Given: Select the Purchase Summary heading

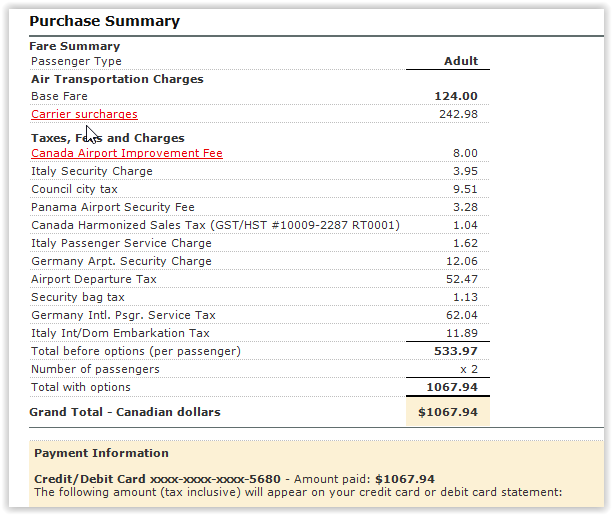Looking at the screenshot, I should tap(105, 21).
